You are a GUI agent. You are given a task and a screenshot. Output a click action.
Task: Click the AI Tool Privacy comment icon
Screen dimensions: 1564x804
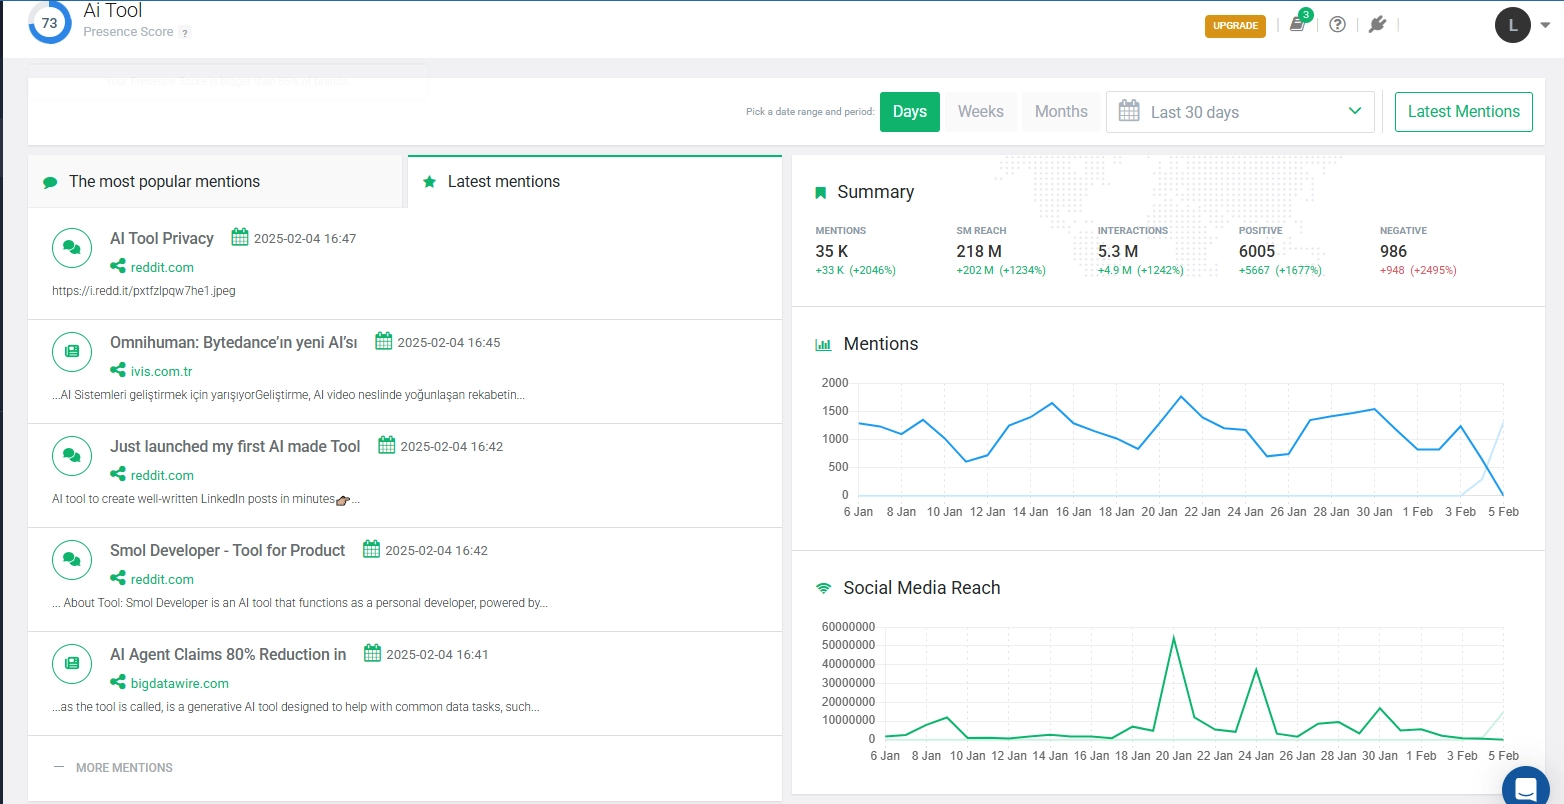click(x=72, y=247)
